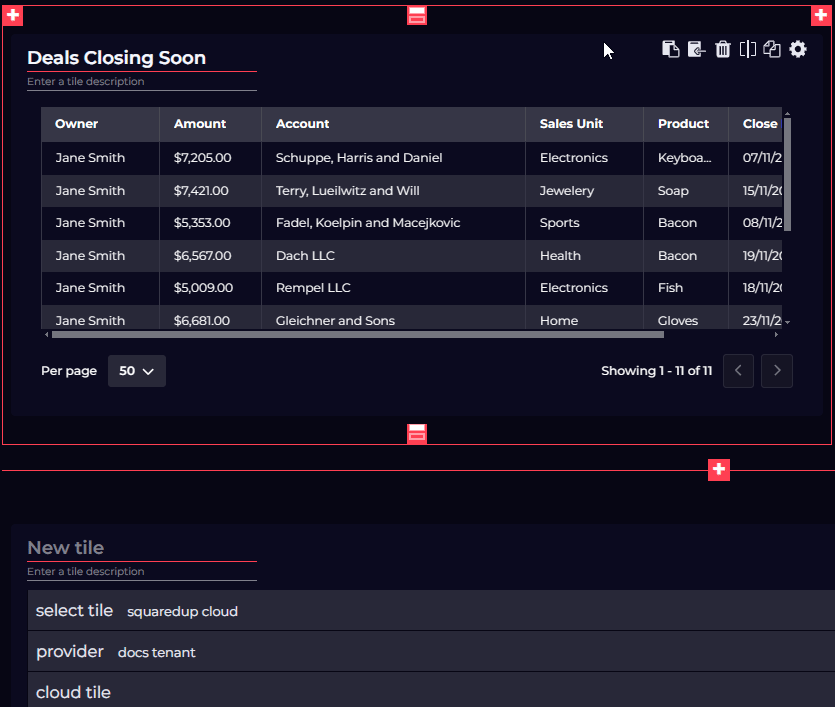This screenshot has height=707, width=835.
Task: Select the 'cloud tile' row
Action: [x=431, y=691]
